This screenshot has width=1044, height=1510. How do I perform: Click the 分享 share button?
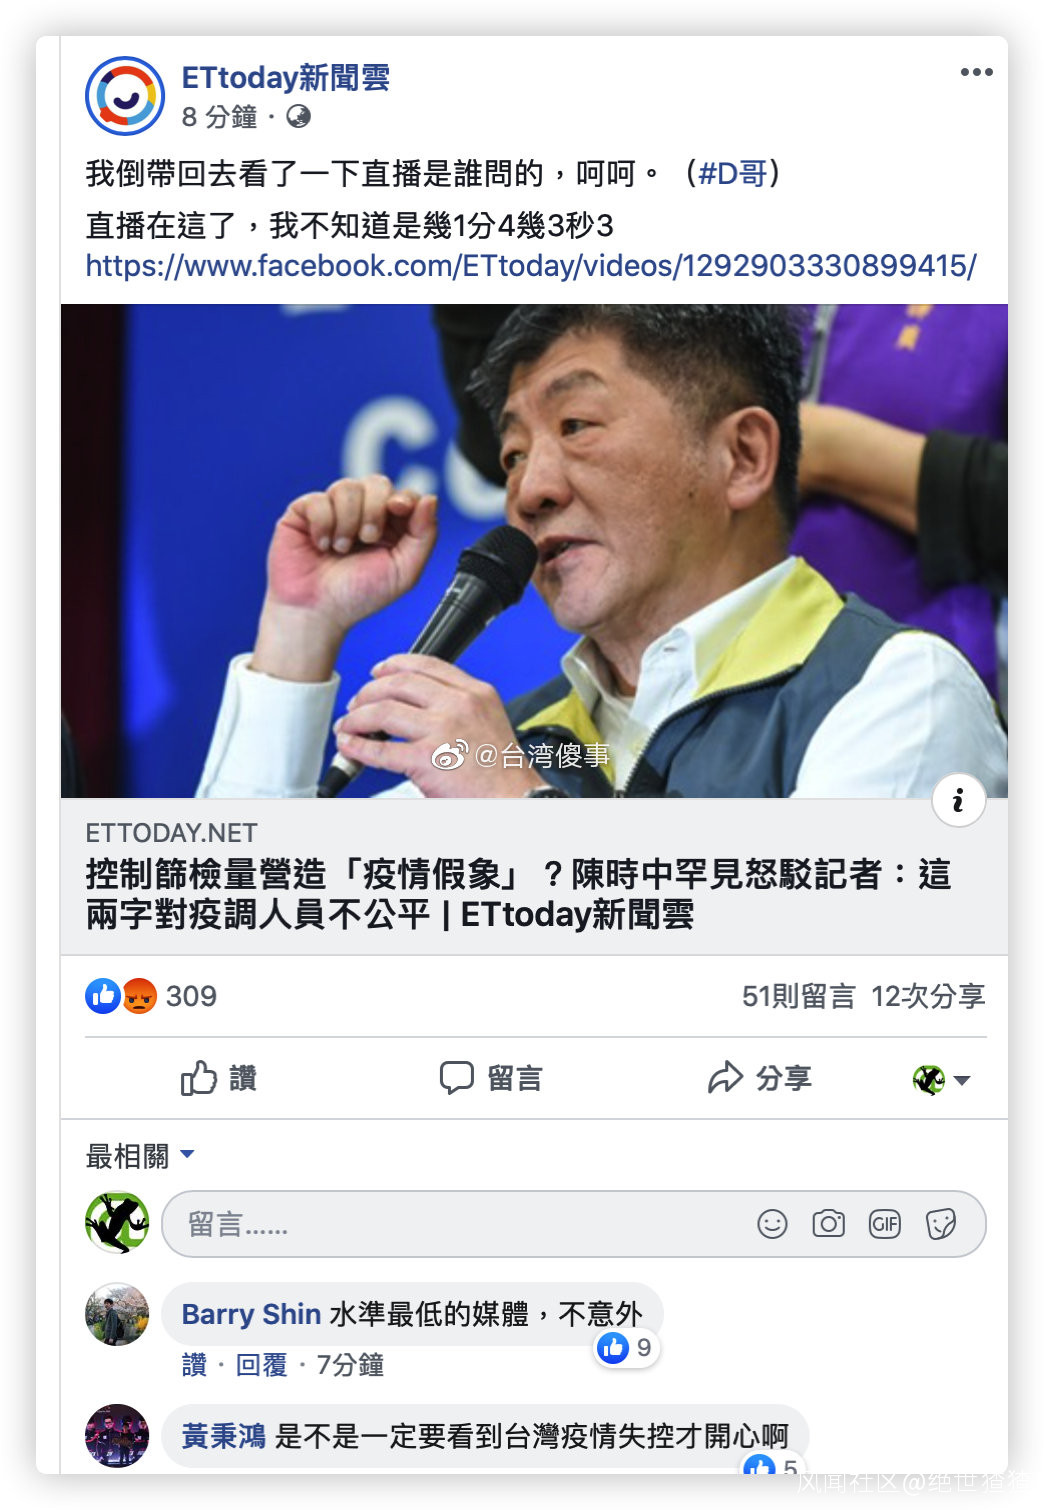pyautogui.click(x=760, y=1078)
